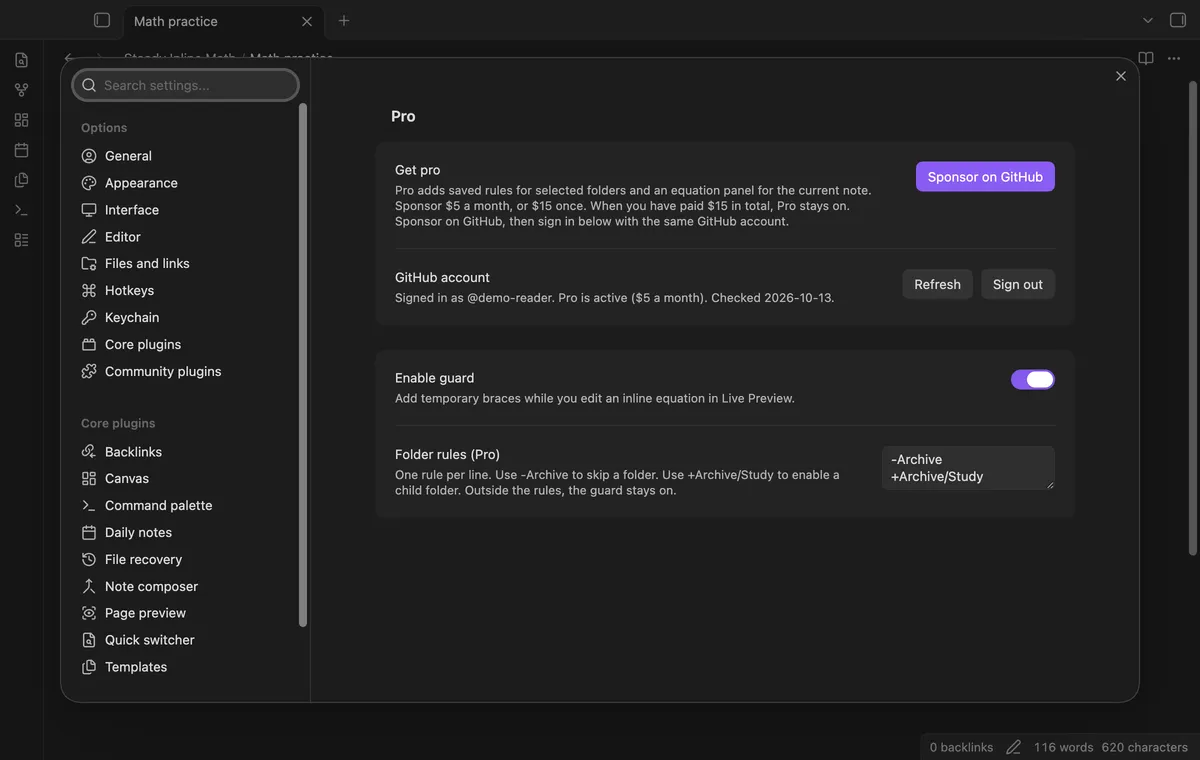The image size is (1200, 760).
Task: Click the Search settings magnifier icon
Action: click(89, 85)
